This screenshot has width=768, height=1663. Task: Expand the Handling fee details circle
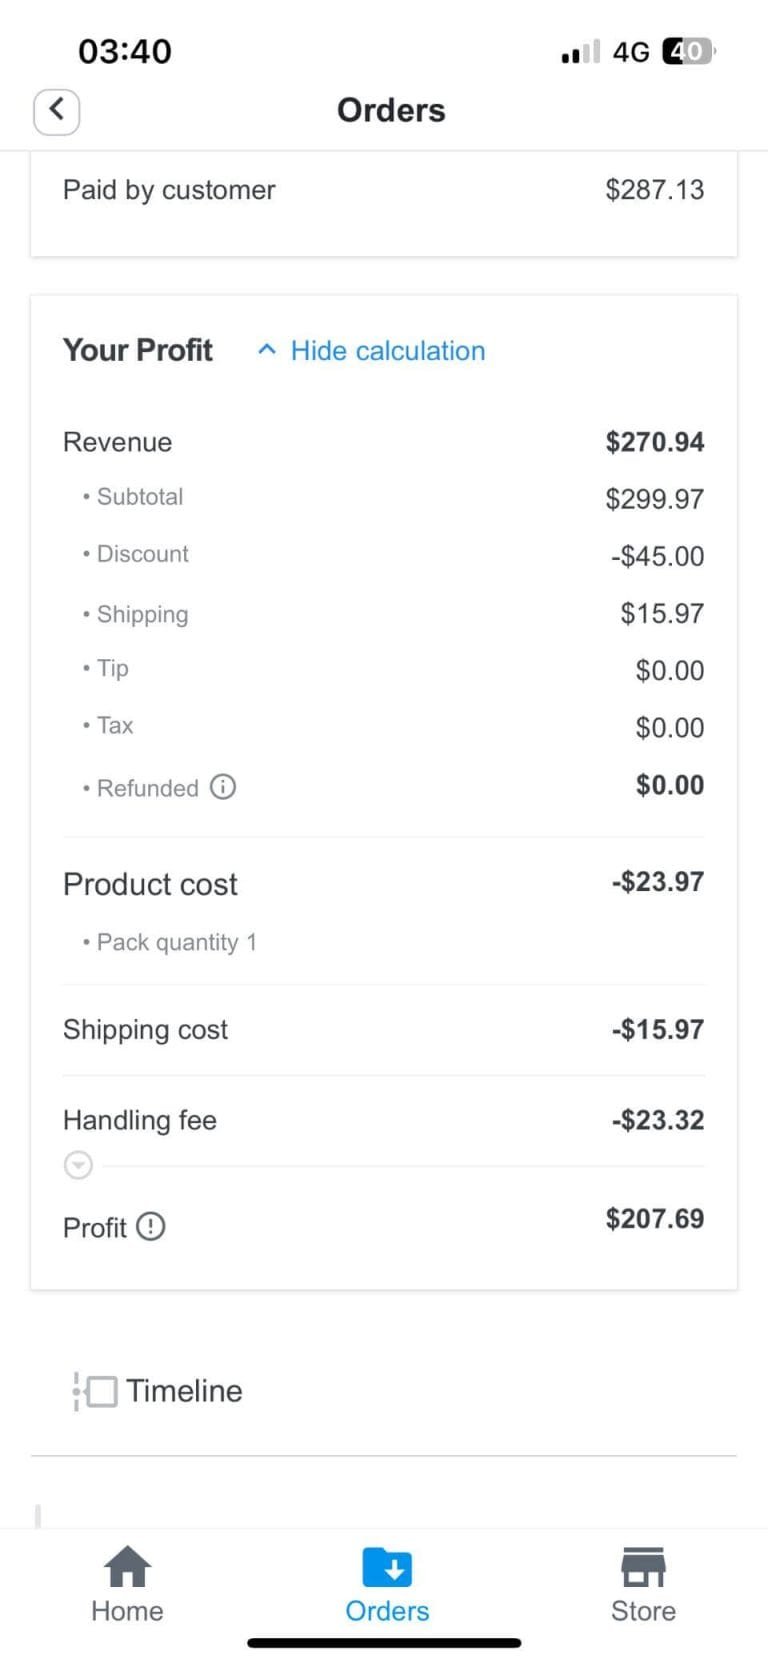point(78,1165)
